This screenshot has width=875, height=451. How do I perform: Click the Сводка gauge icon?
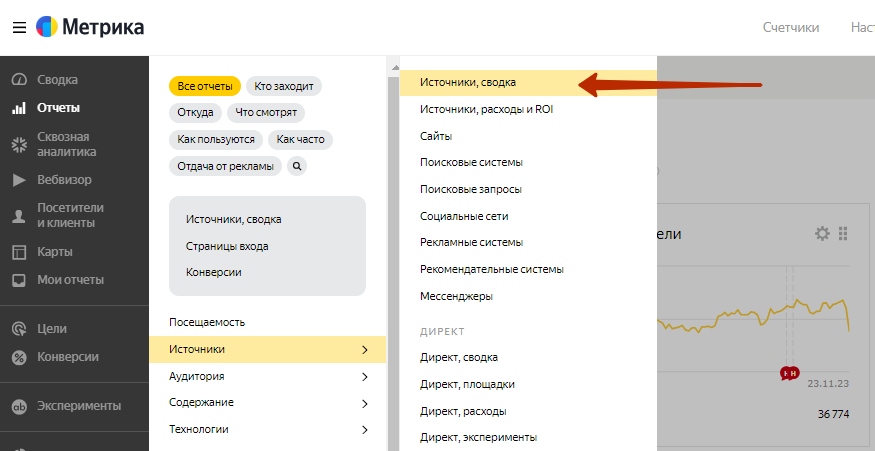[x=19, y=79]
